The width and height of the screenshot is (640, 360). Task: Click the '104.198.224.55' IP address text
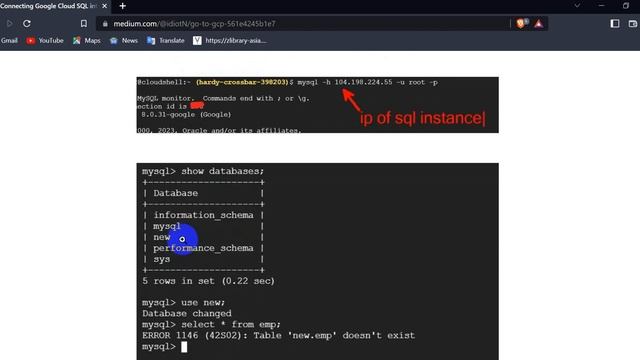[x=363, y=82]
